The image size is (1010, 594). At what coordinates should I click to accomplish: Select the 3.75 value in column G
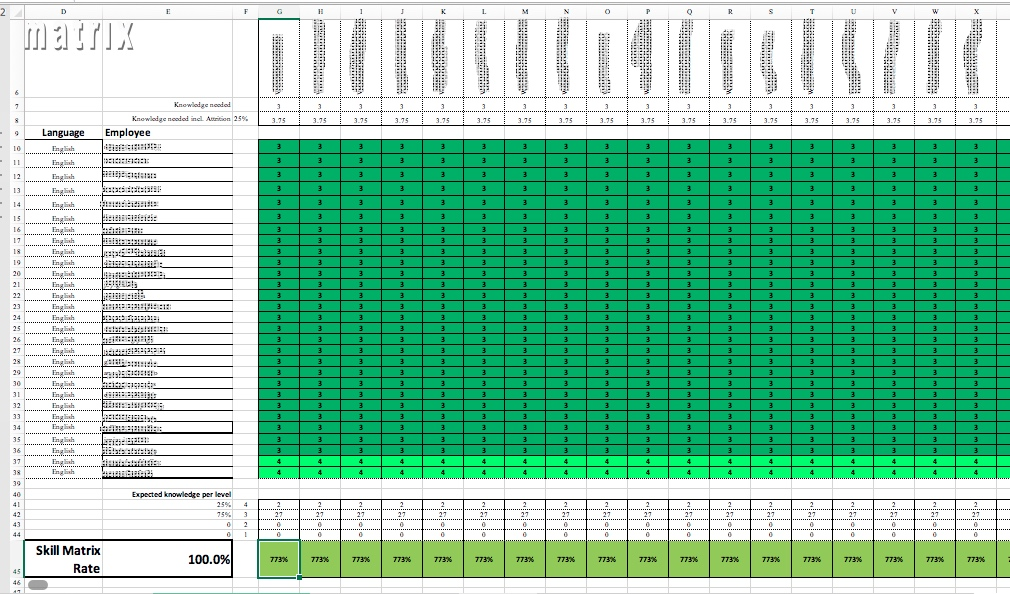point(279,120)
